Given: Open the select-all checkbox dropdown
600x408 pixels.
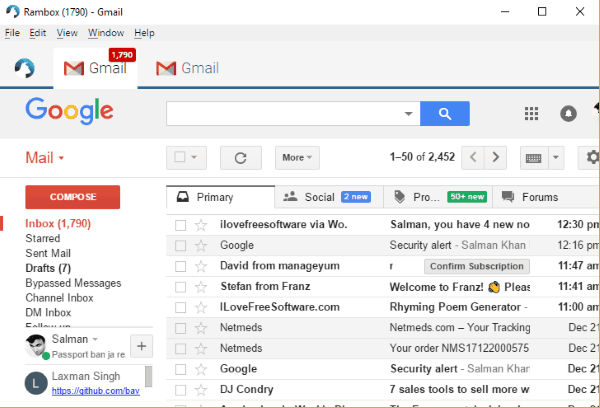Looking at the screenshot, I should [194, 157].
